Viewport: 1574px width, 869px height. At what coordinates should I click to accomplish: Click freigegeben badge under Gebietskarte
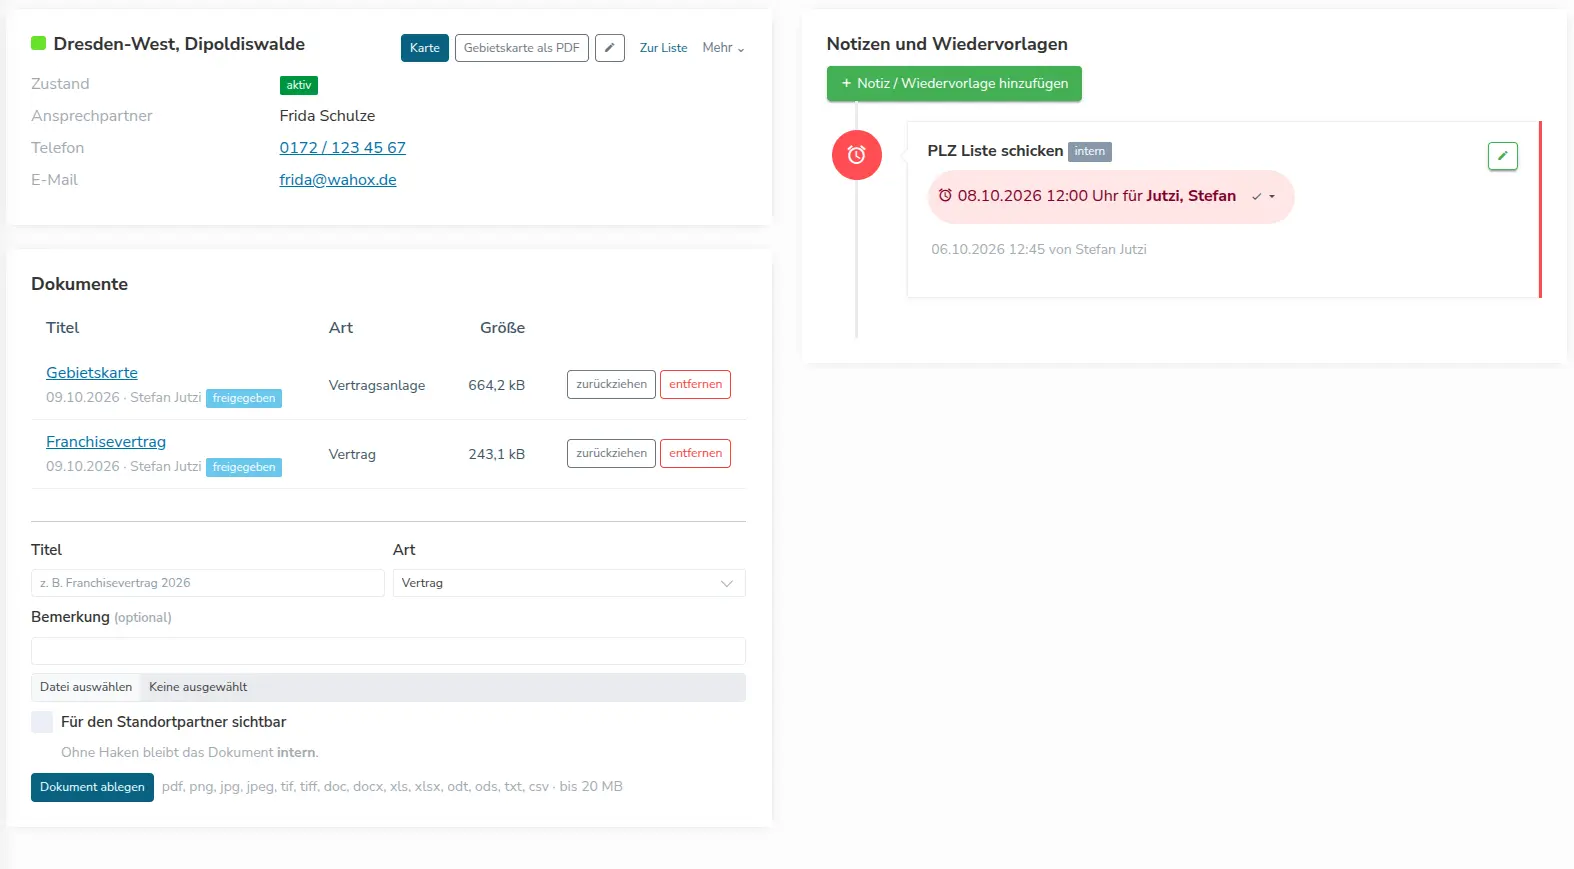pyautogui.click(x=244, y=398)
